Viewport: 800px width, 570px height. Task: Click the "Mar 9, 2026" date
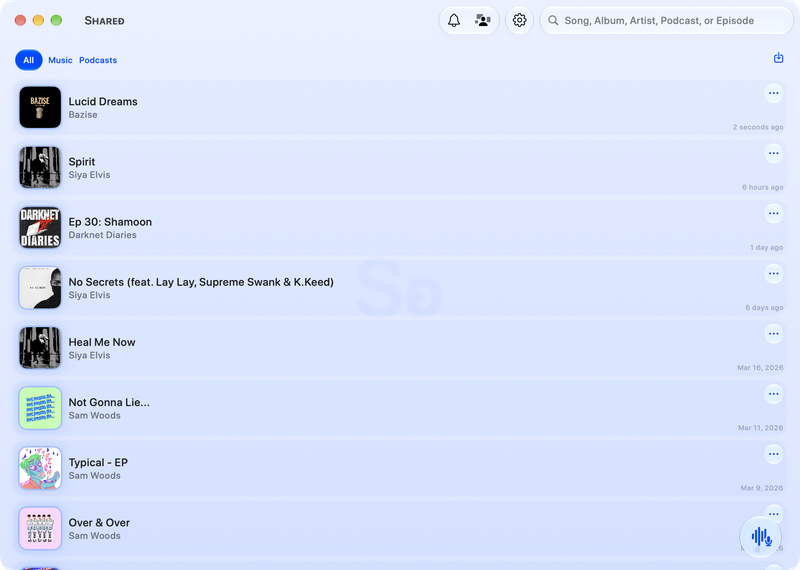(x=762, y=488)
